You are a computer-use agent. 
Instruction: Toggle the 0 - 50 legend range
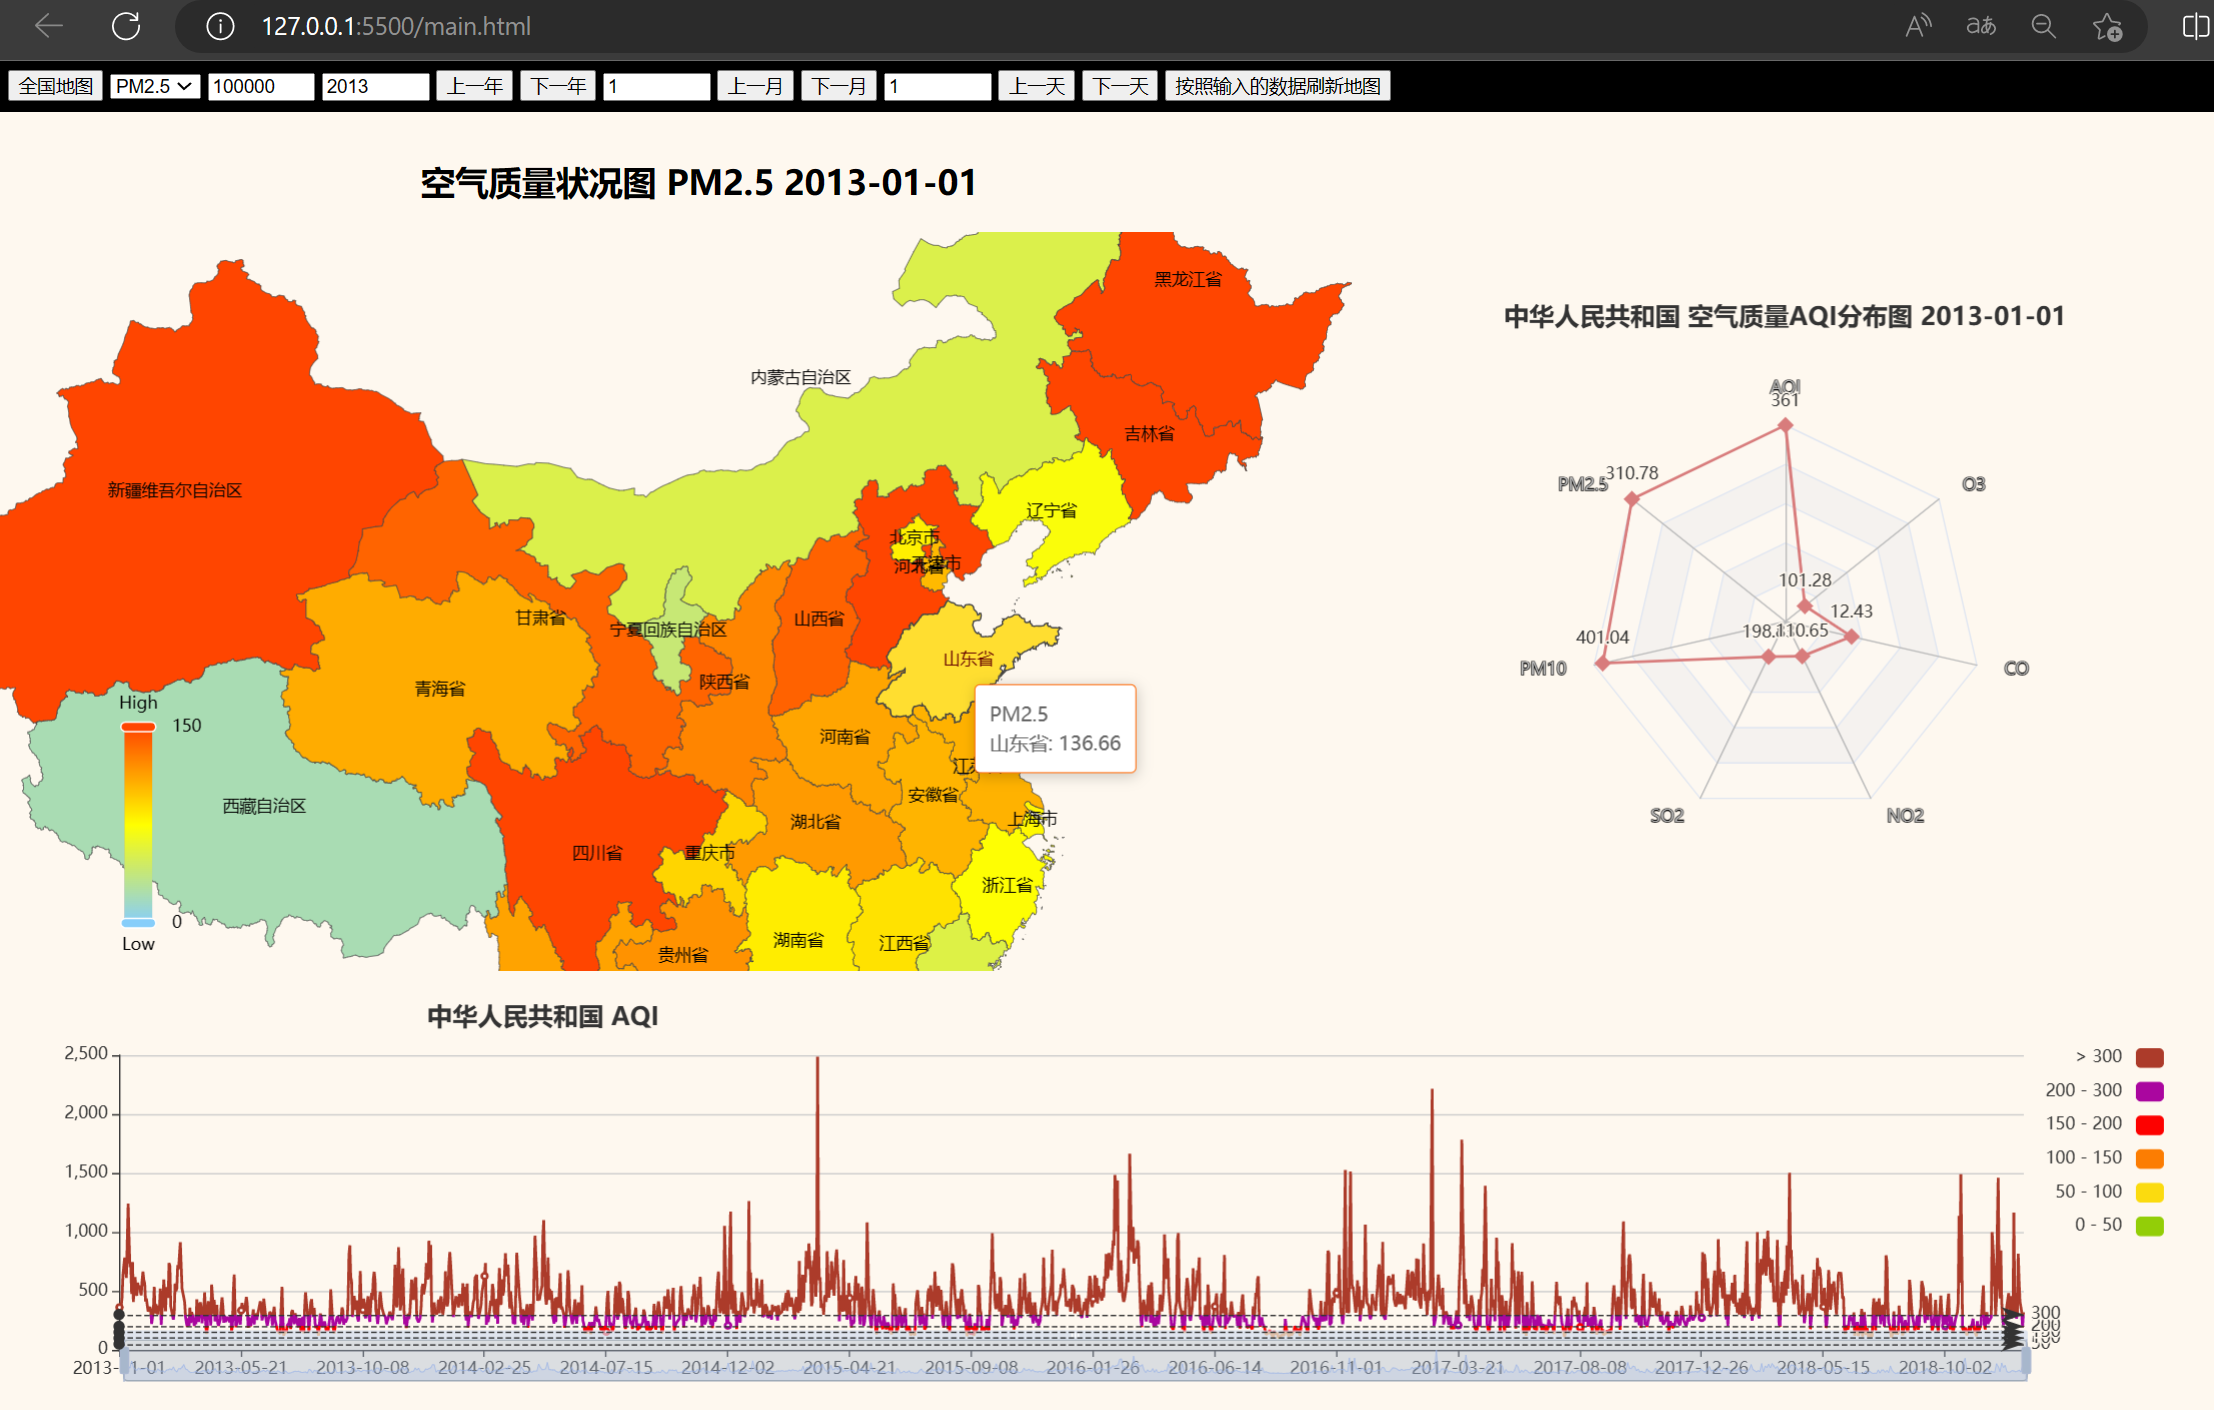[2148, 1226]
